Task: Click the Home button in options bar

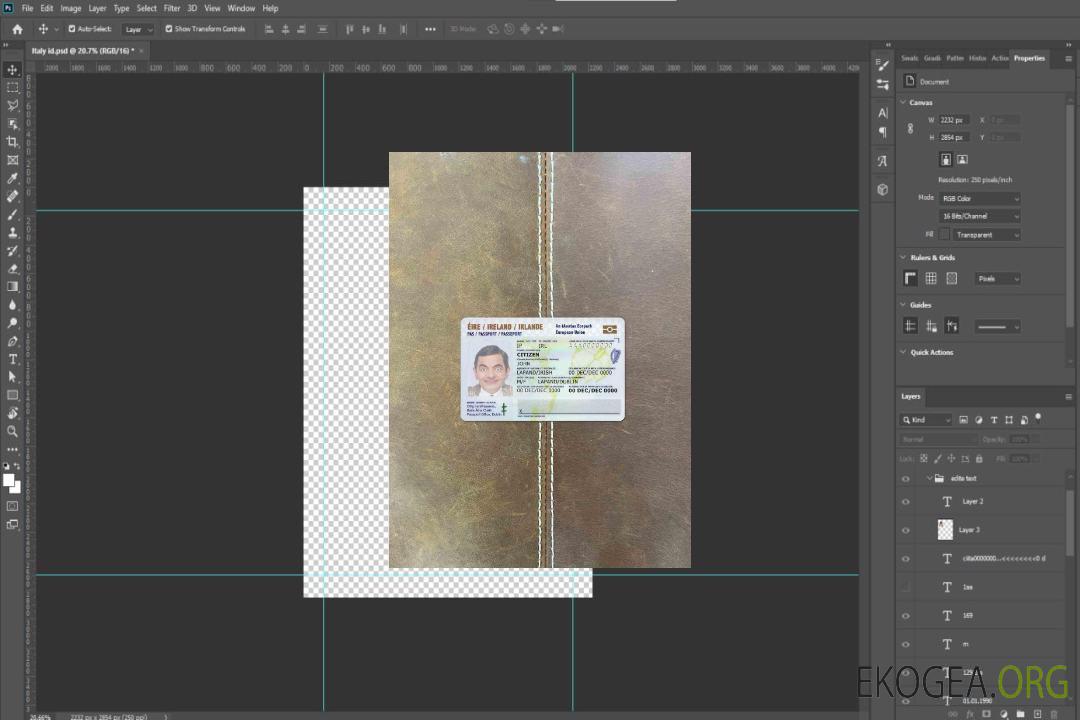Action: pyautogui.click(x=17, y=29)
